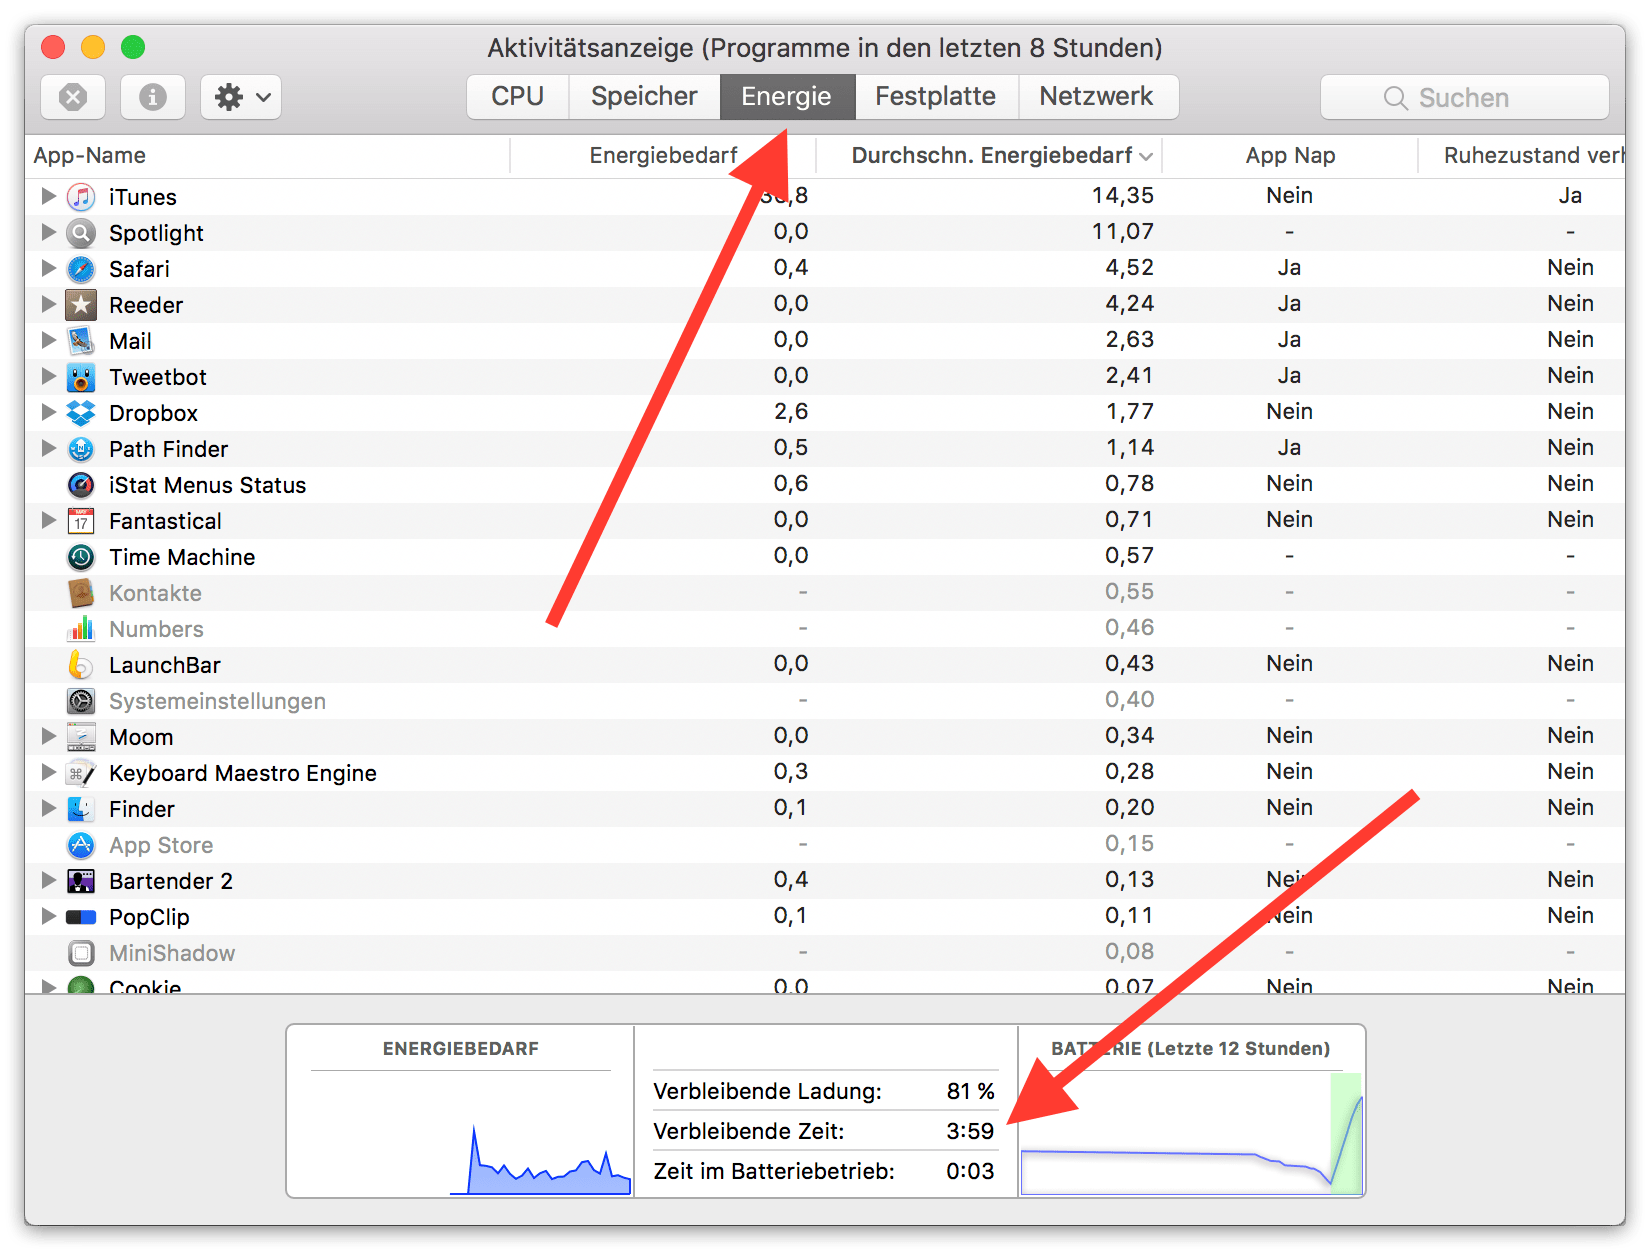Click the Bartender 2 icon
Screen dimensions: 1650x1250
coord(81,881)
